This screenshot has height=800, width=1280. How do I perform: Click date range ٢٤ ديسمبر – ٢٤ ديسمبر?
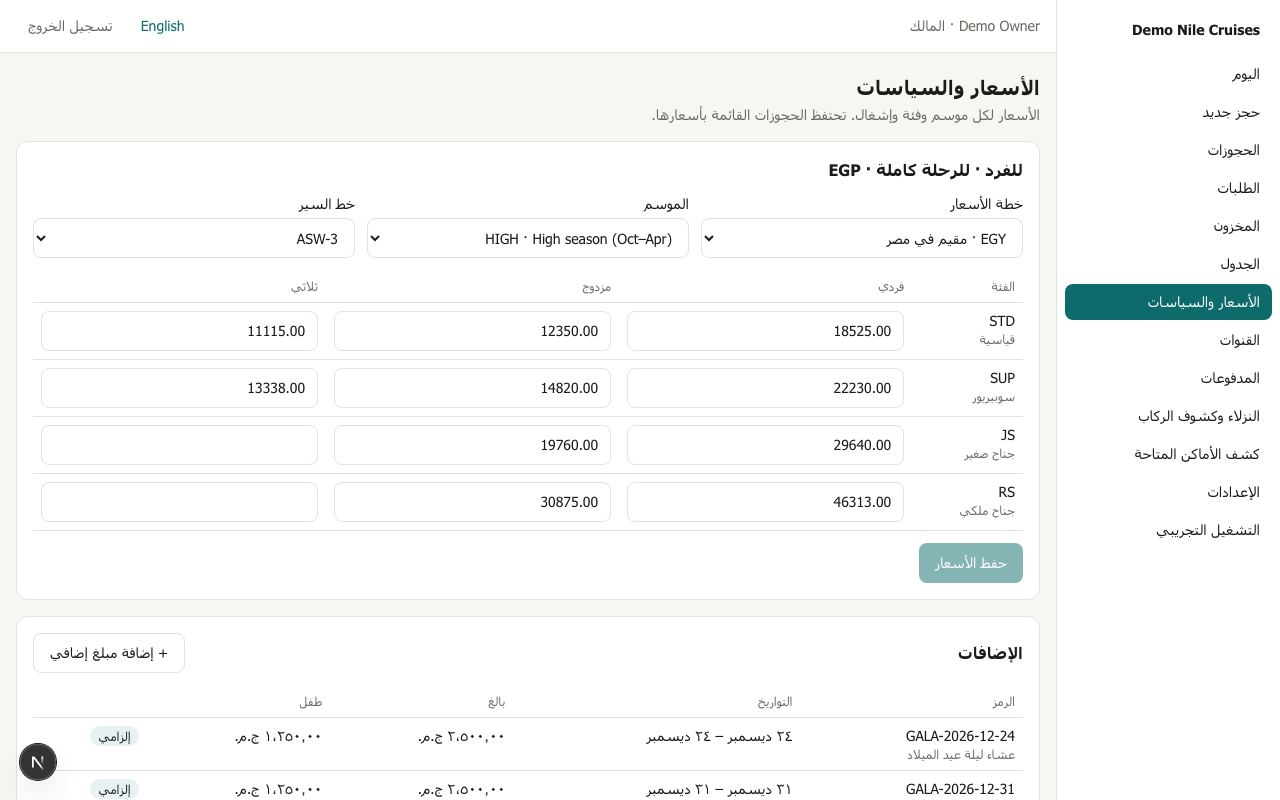click(719, 736)
